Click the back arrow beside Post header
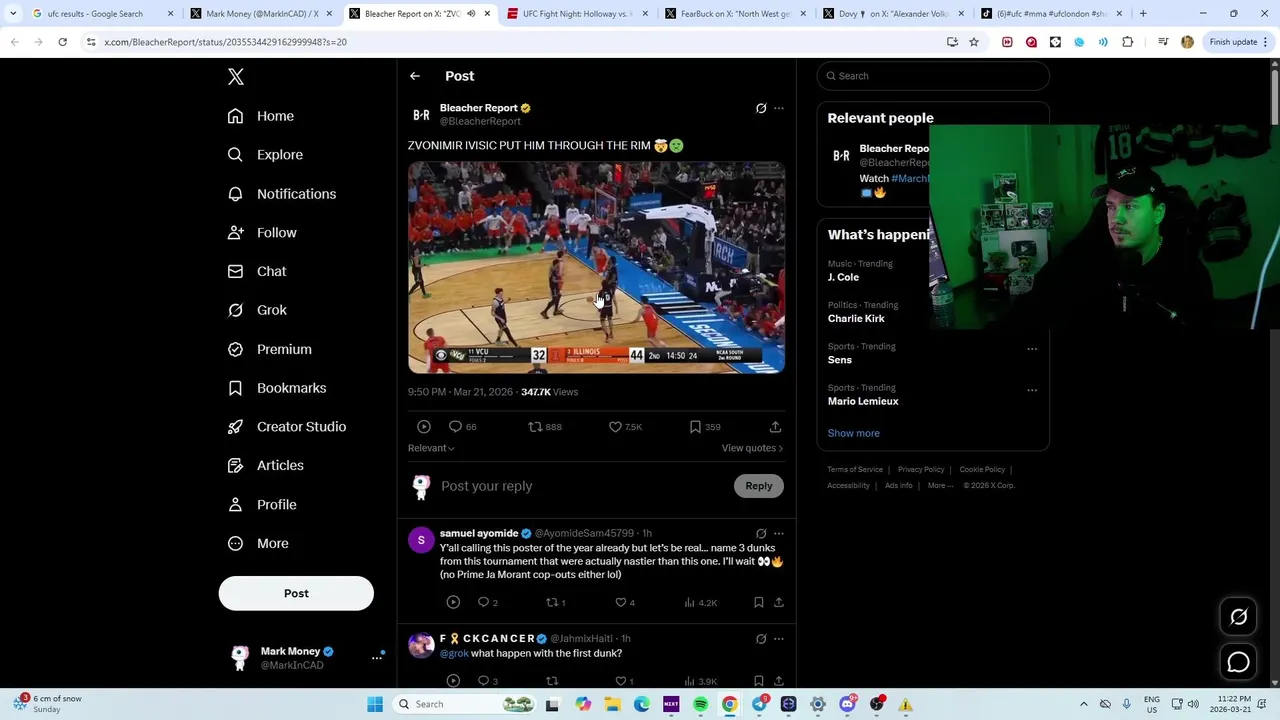1280x720 pixels. (x=415, y=76)
